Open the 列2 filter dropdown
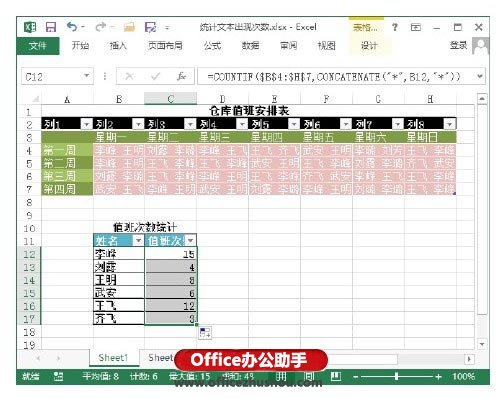Image resolution: width=502 pixels, height=398 pixels. (x=138, y=124)
